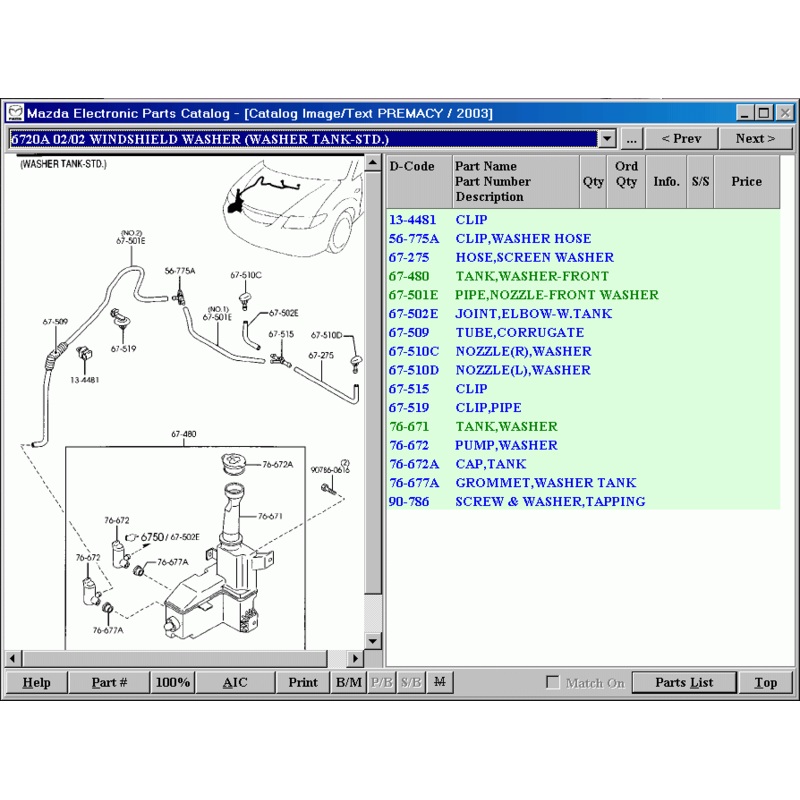Select part row 67-515 CLIP
Viewport: 800px width, 800px height.
(x=583, y=389)
